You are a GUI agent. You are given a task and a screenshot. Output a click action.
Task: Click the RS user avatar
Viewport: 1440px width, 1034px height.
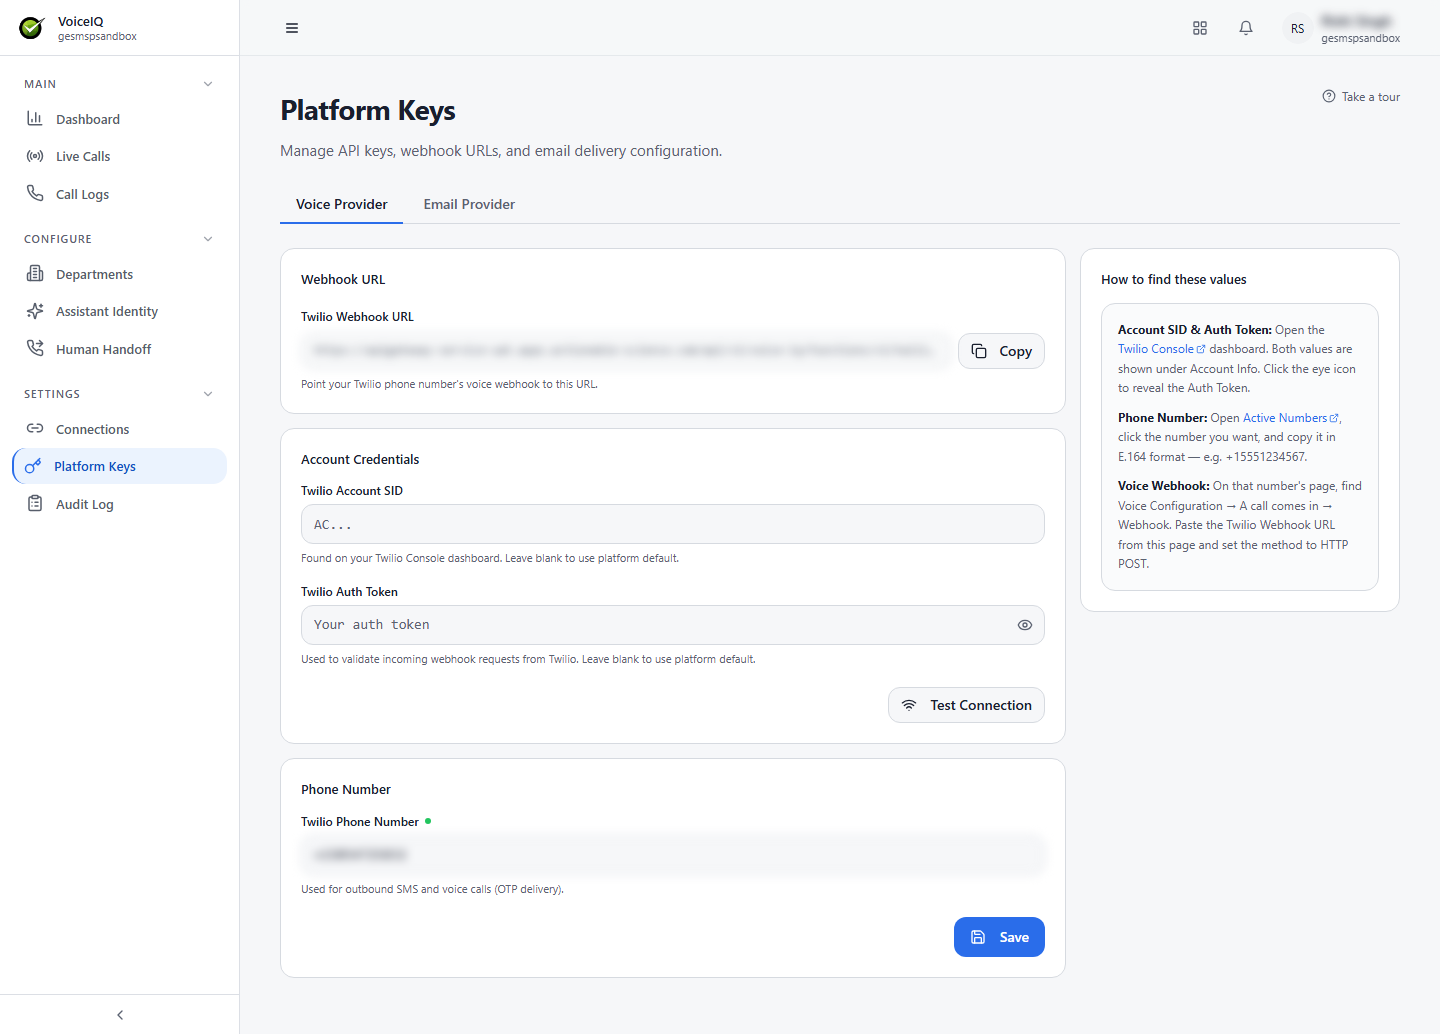tap(1297, 28)
